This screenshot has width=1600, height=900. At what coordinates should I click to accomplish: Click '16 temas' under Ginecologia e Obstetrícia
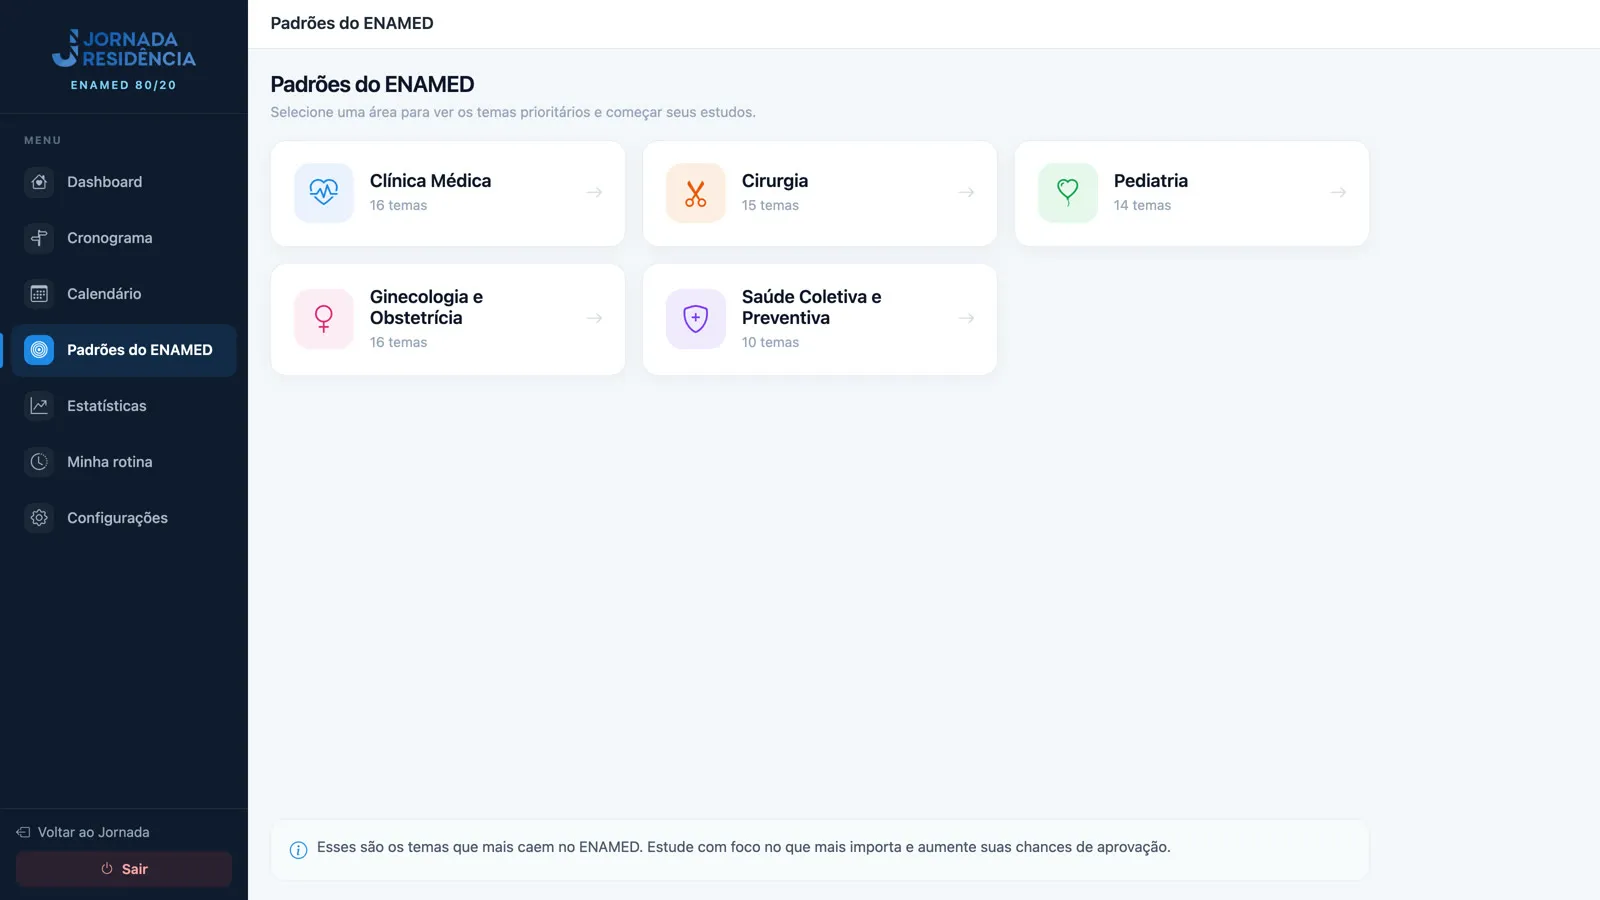(398, 342)
